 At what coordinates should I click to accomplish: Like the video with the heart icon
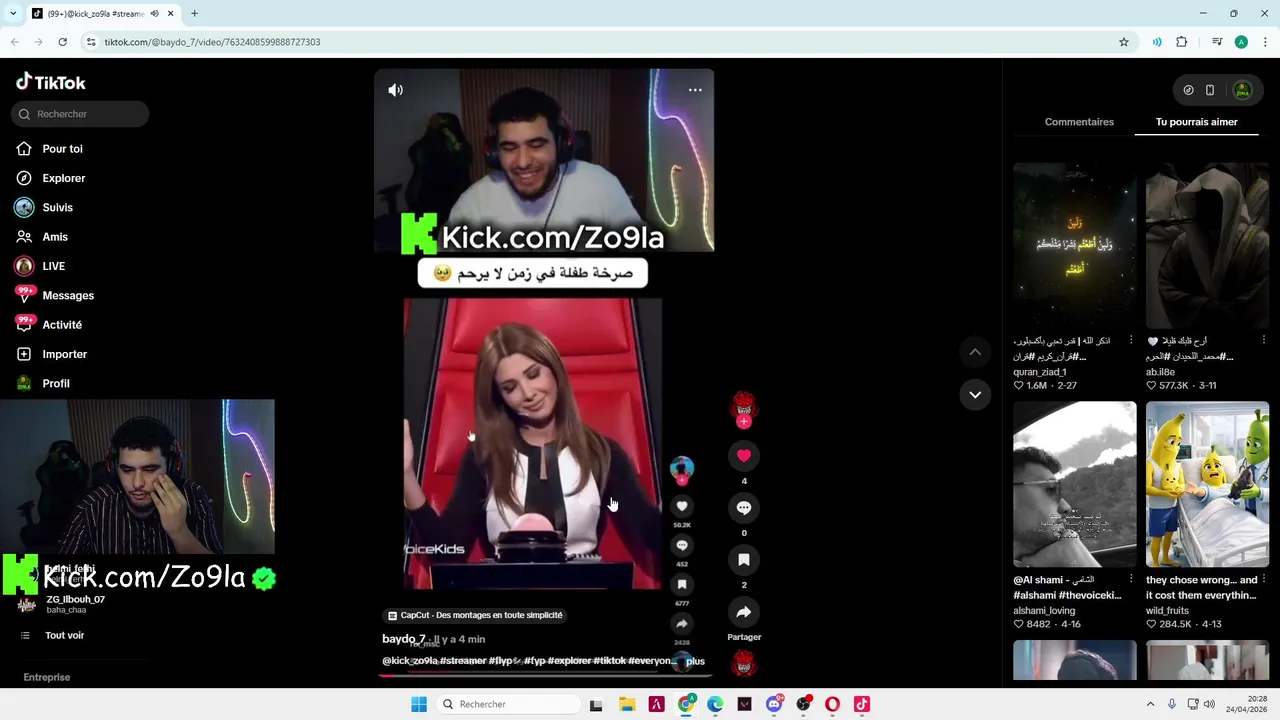744,456
